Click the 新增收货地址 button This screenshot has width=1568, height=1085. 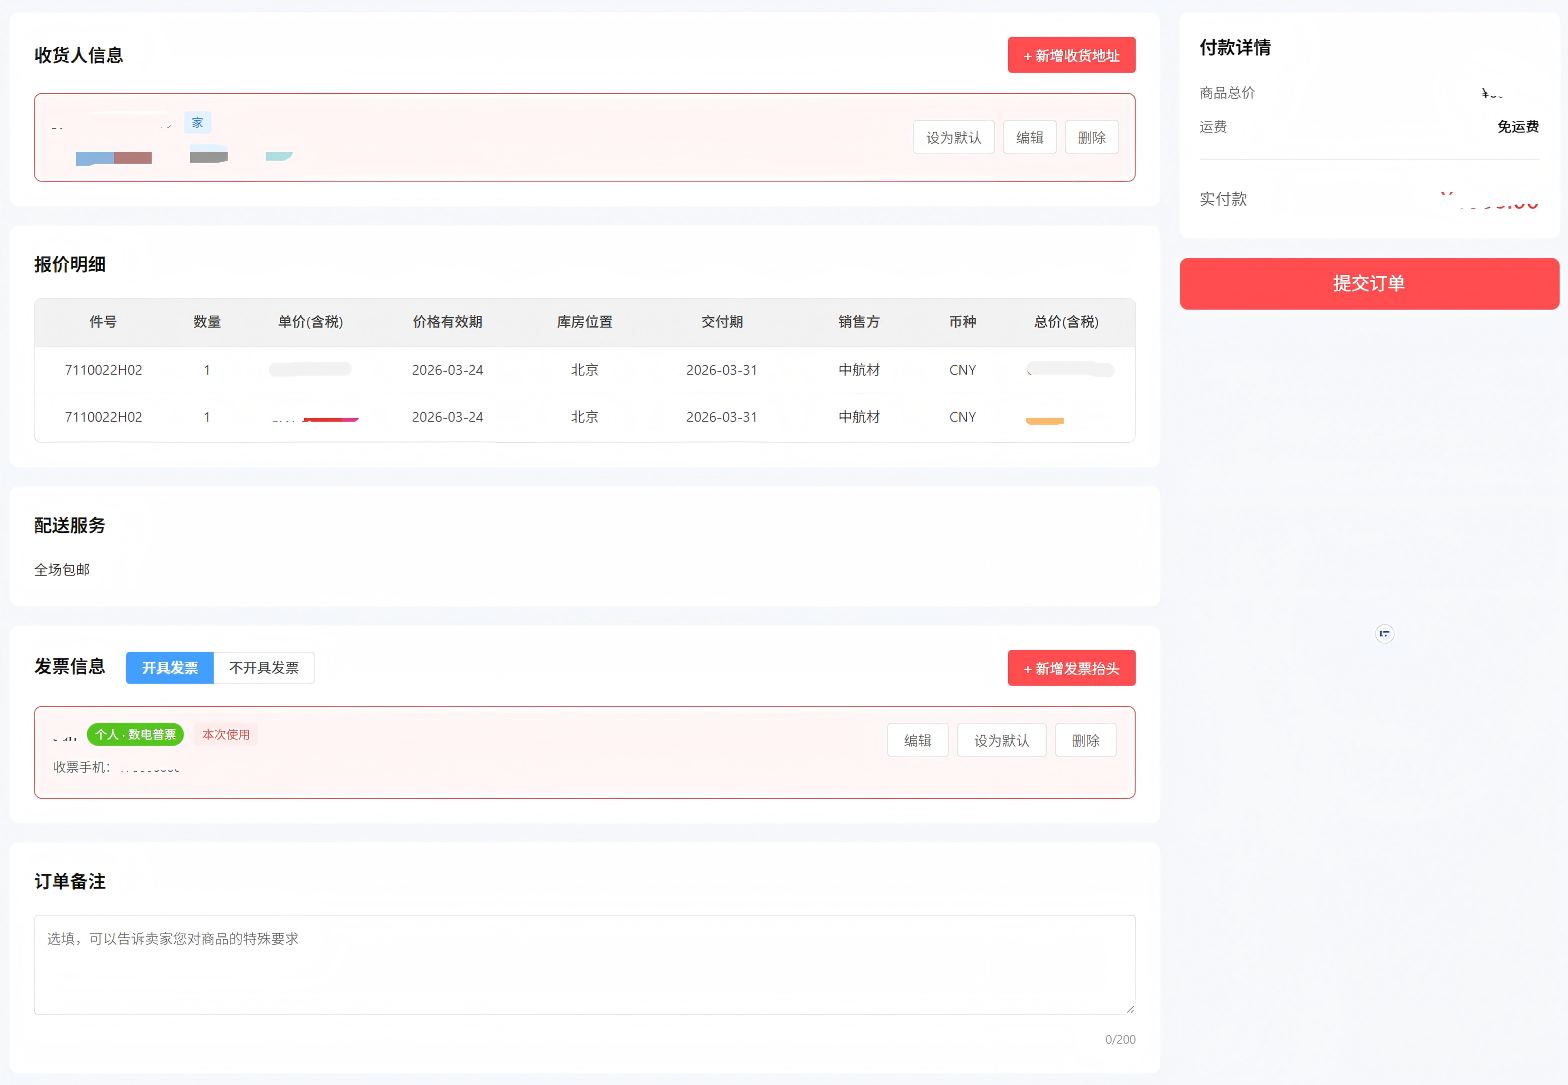point(1071,55)
